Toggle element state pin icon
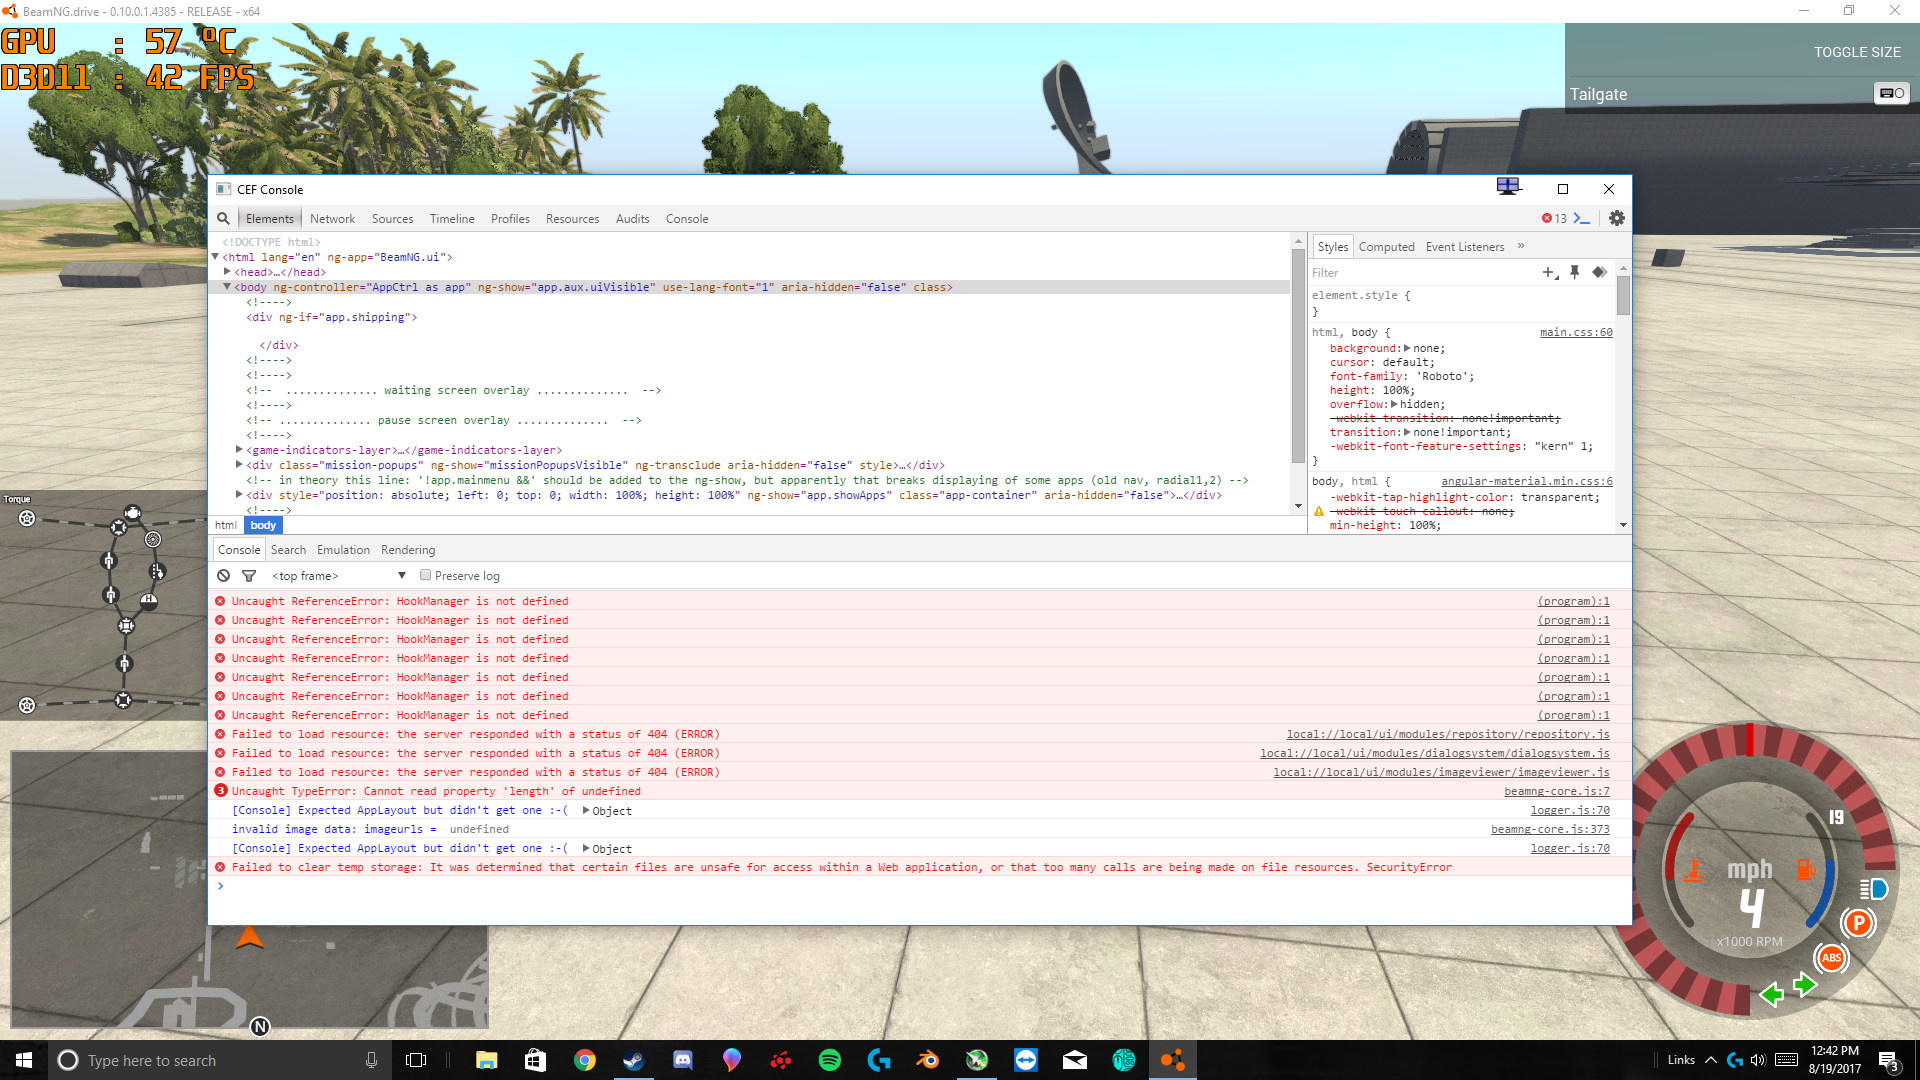 pyautogui.click(x=1575, y=272)
